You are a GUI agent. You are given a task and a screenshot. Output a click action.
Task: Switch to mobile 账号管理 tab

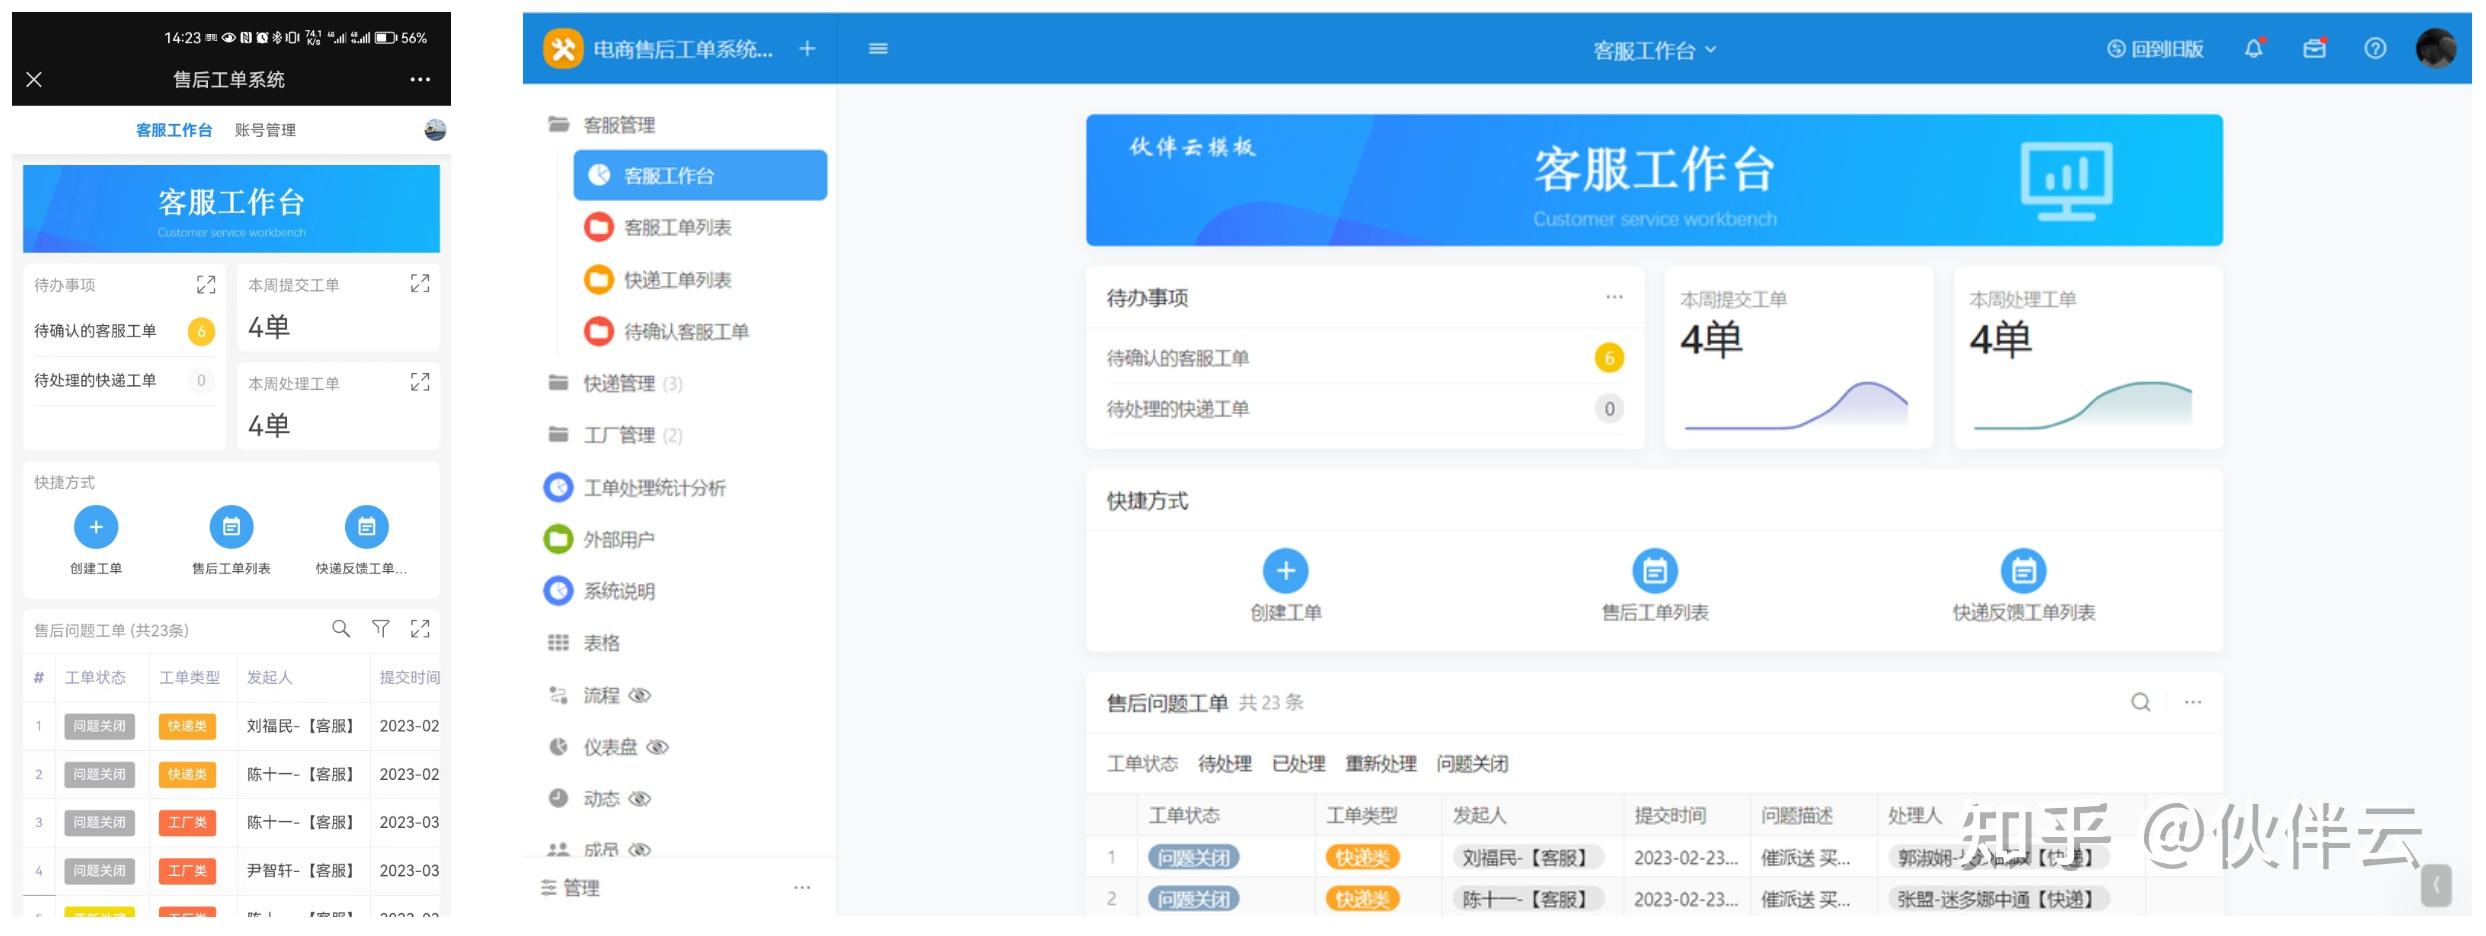(x=265, y=130)
